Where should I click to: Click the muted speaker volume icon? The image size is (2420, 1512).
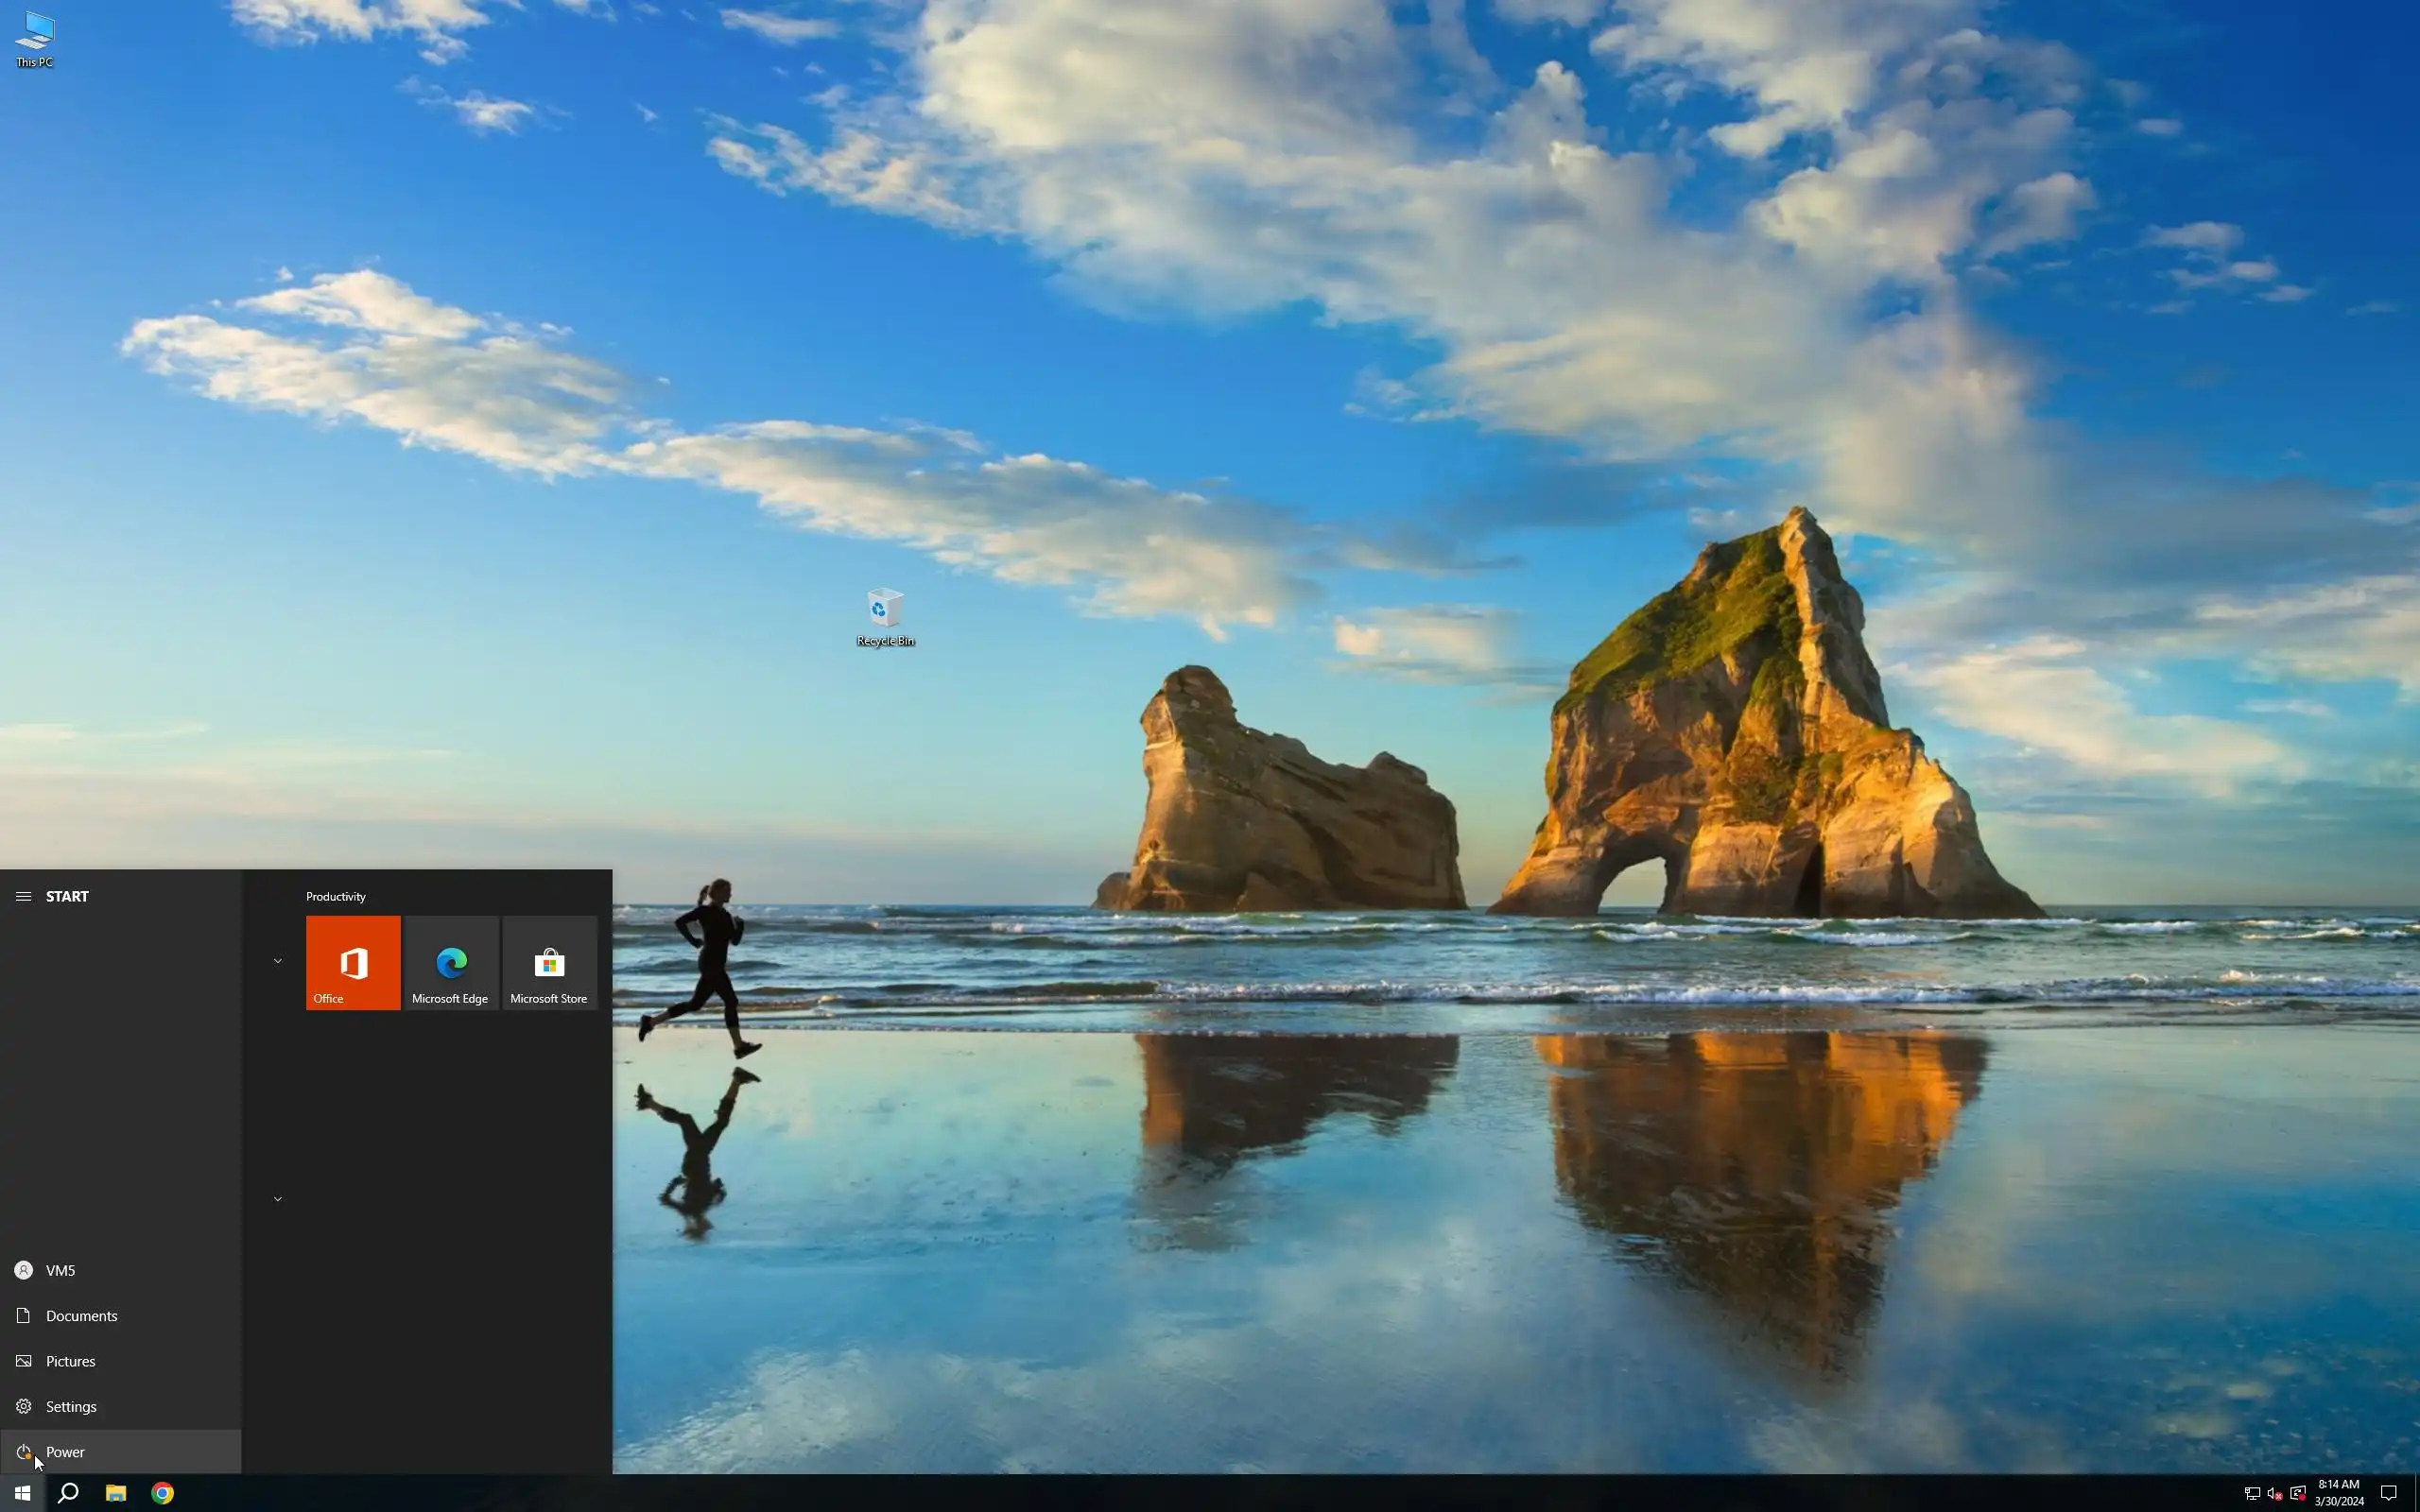[2274, 1493]
